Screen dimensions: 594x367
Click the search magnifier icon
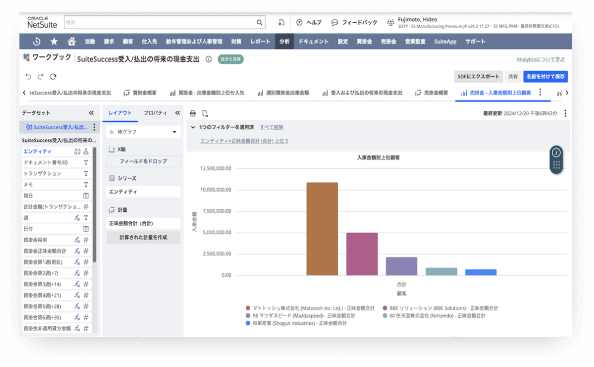pyautogui.click(x=259, y=22)
